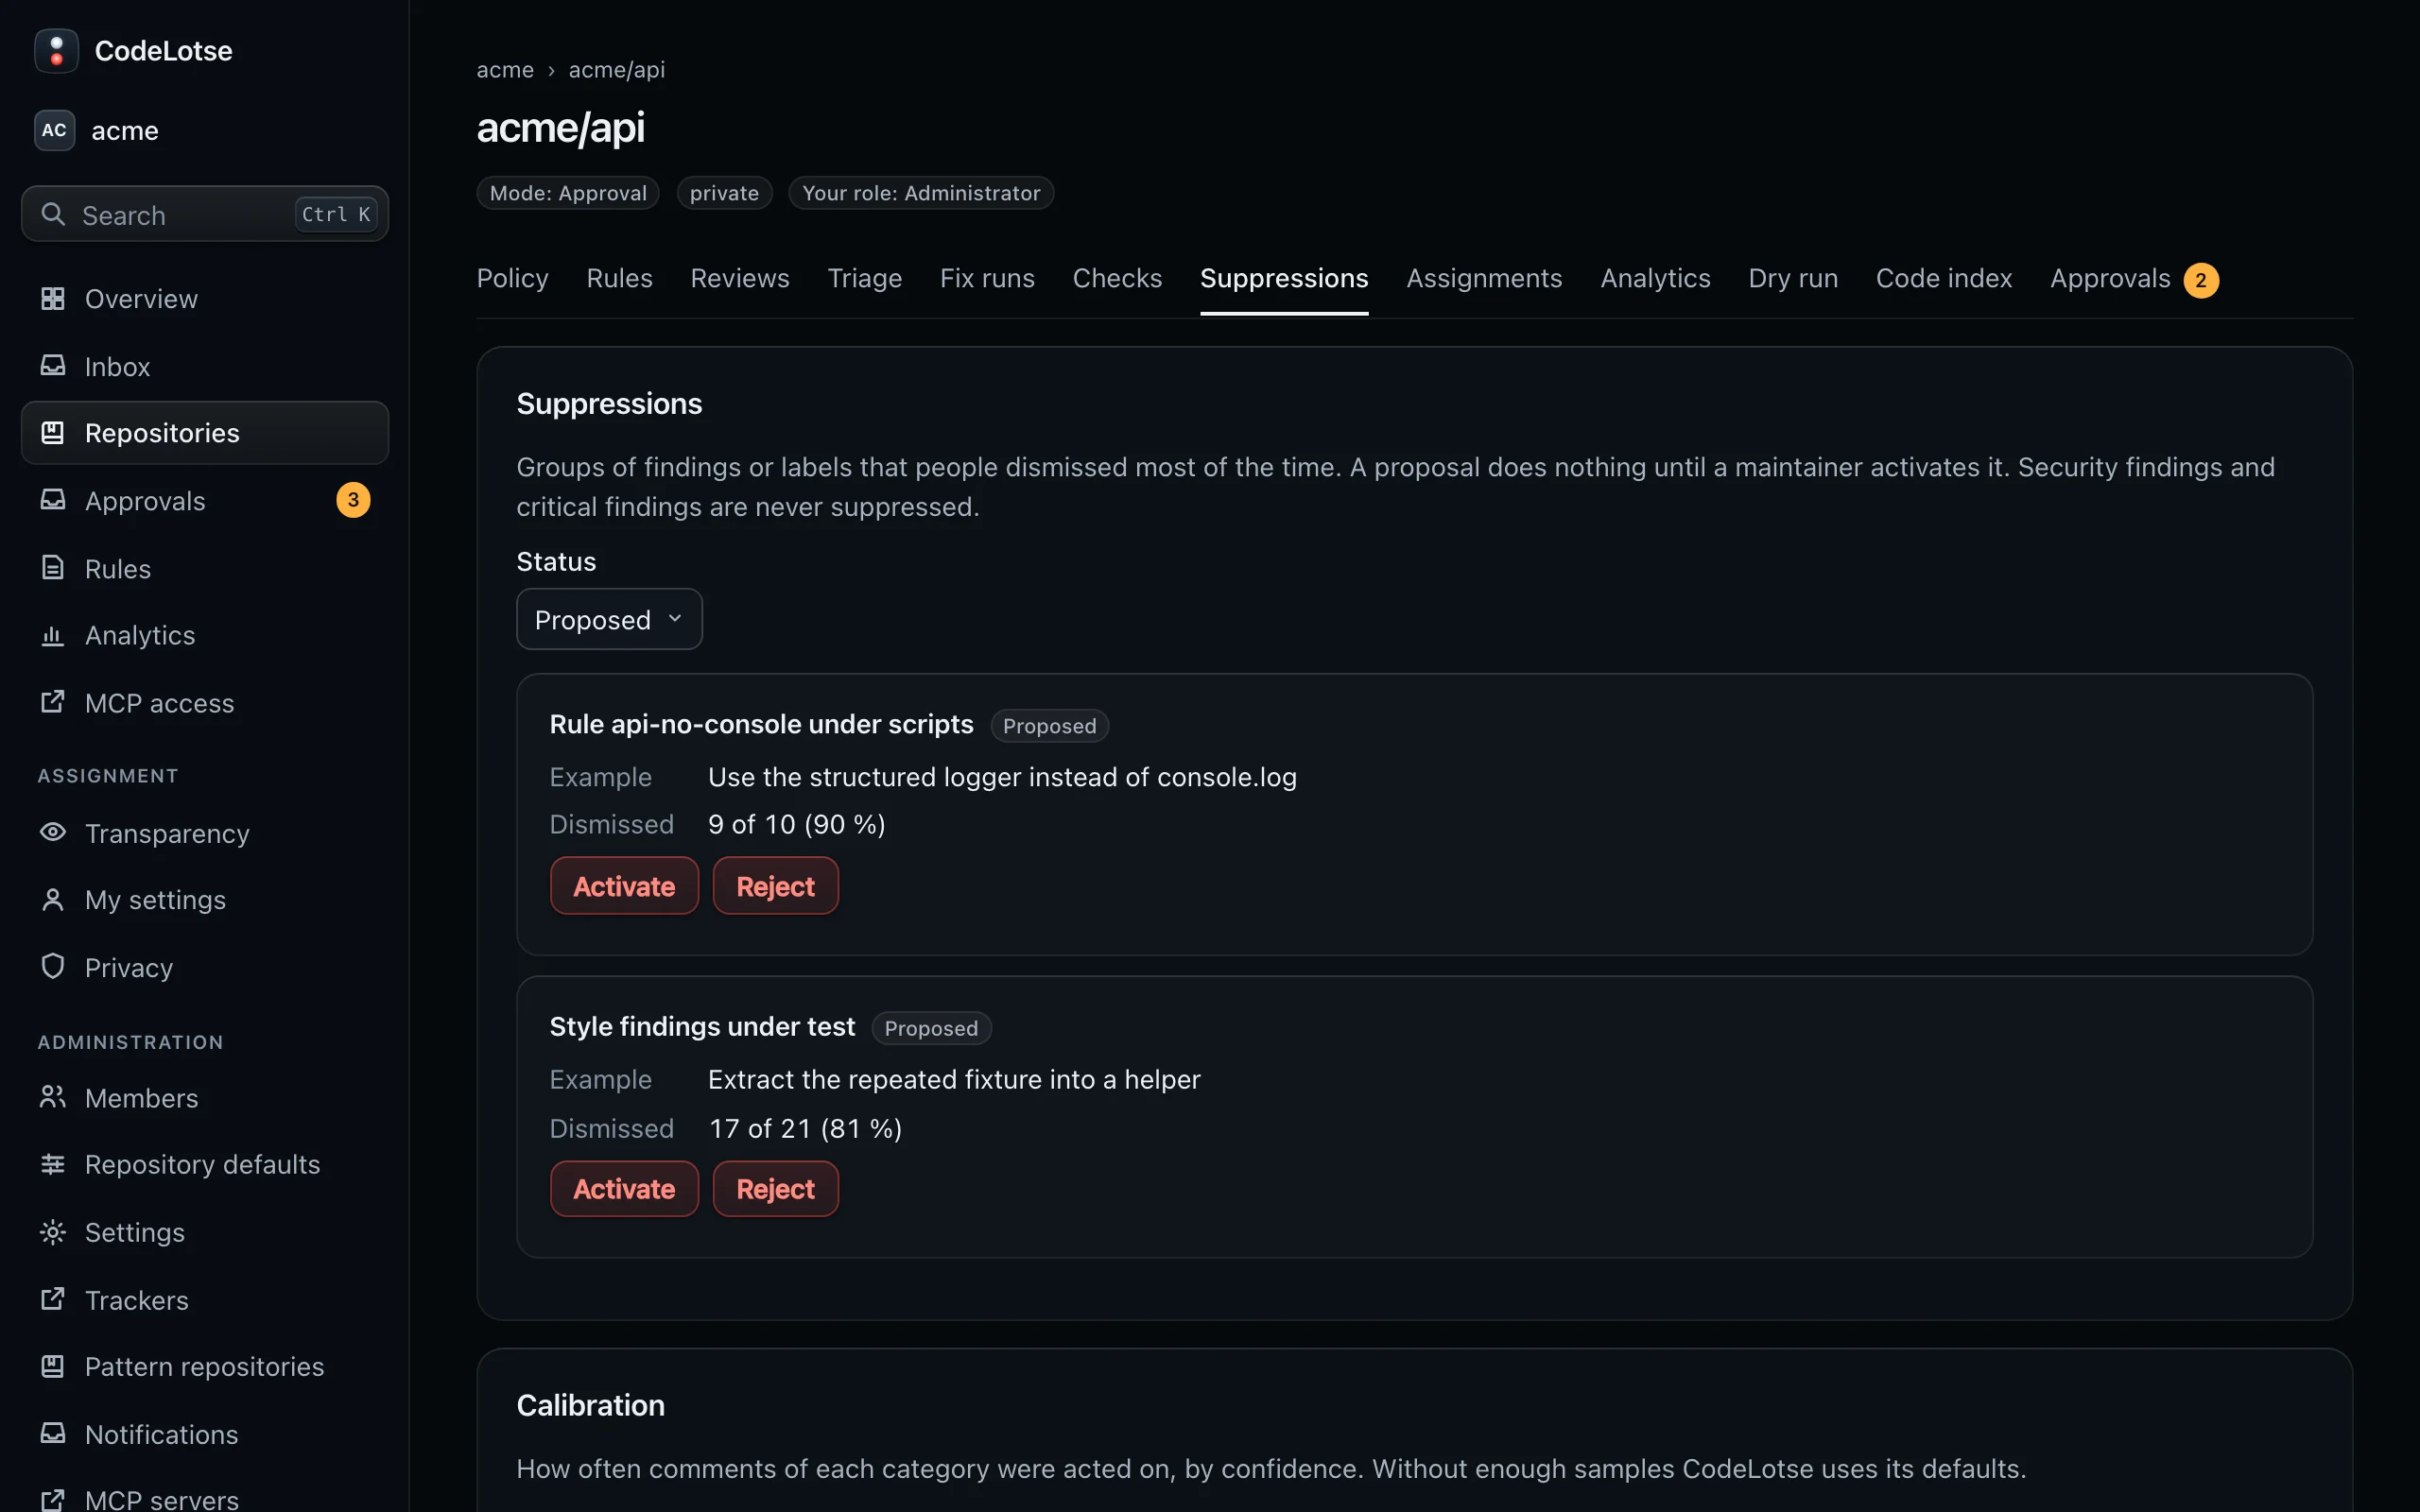Click the private visibility badge
This screenshot has width=2420, height=1512.
pyautogui.click(x=724, y=193)
